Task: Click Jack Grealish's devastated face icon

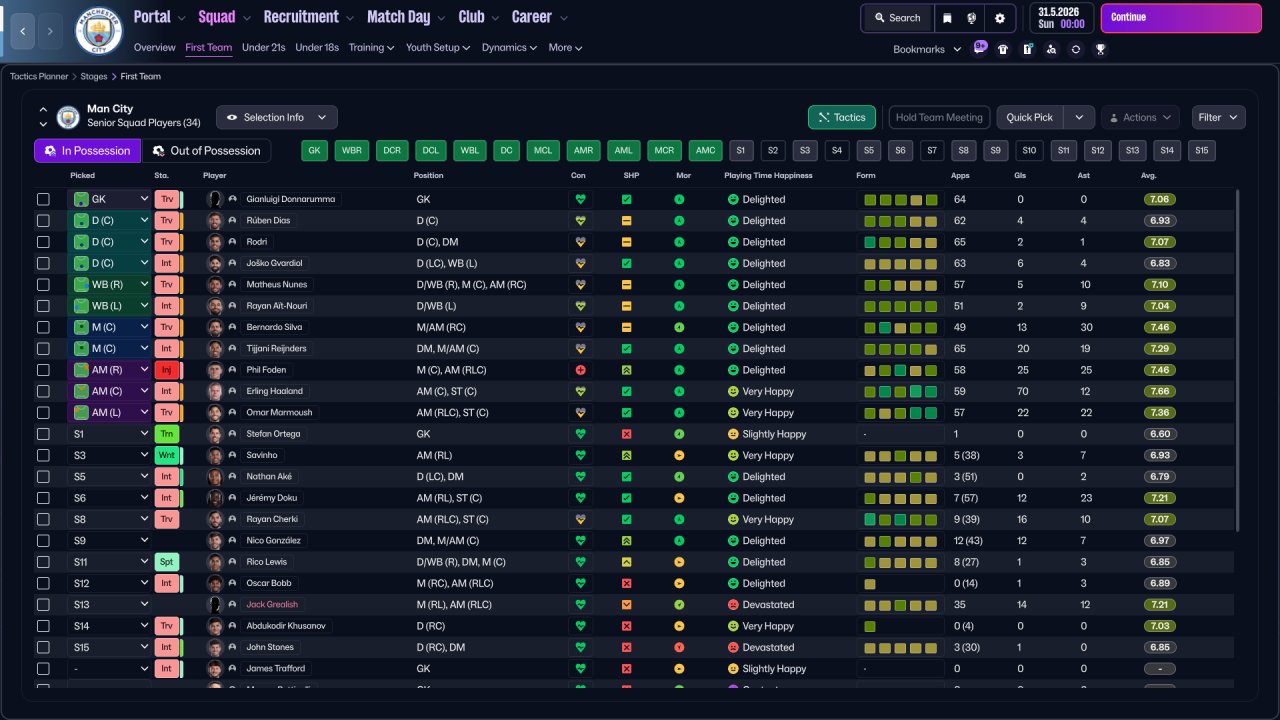Action: pos(733,605)
